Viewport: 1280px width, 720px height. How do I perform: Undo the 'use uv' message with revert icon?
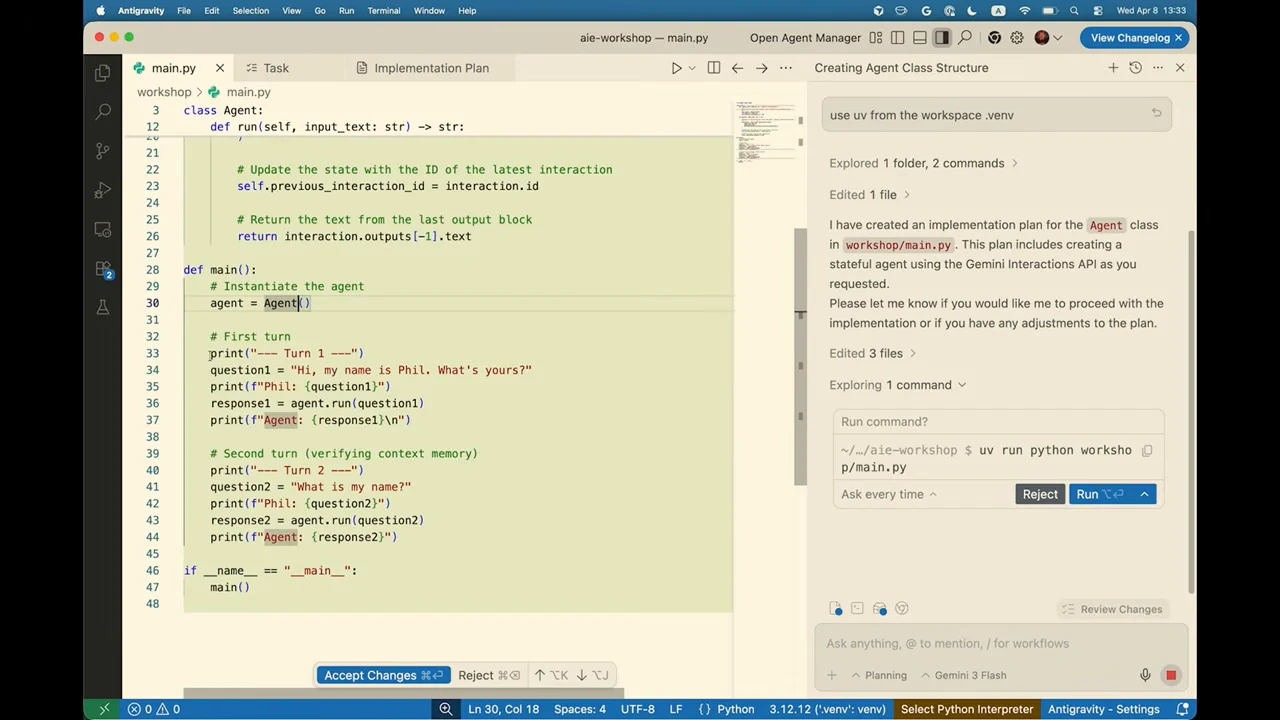click(x=1156, y=113)
